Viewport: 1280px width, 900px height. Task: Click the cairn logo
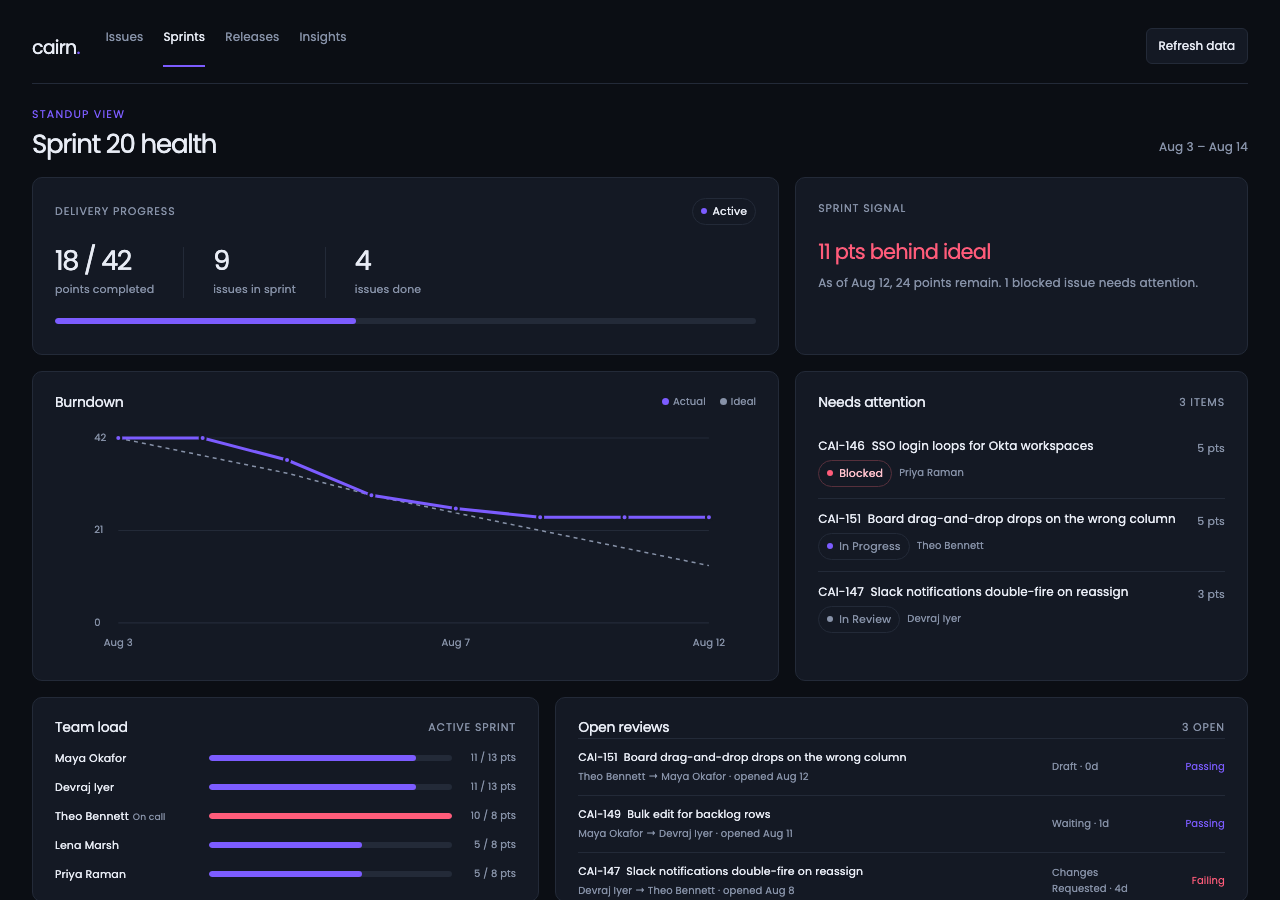[56, 47]
